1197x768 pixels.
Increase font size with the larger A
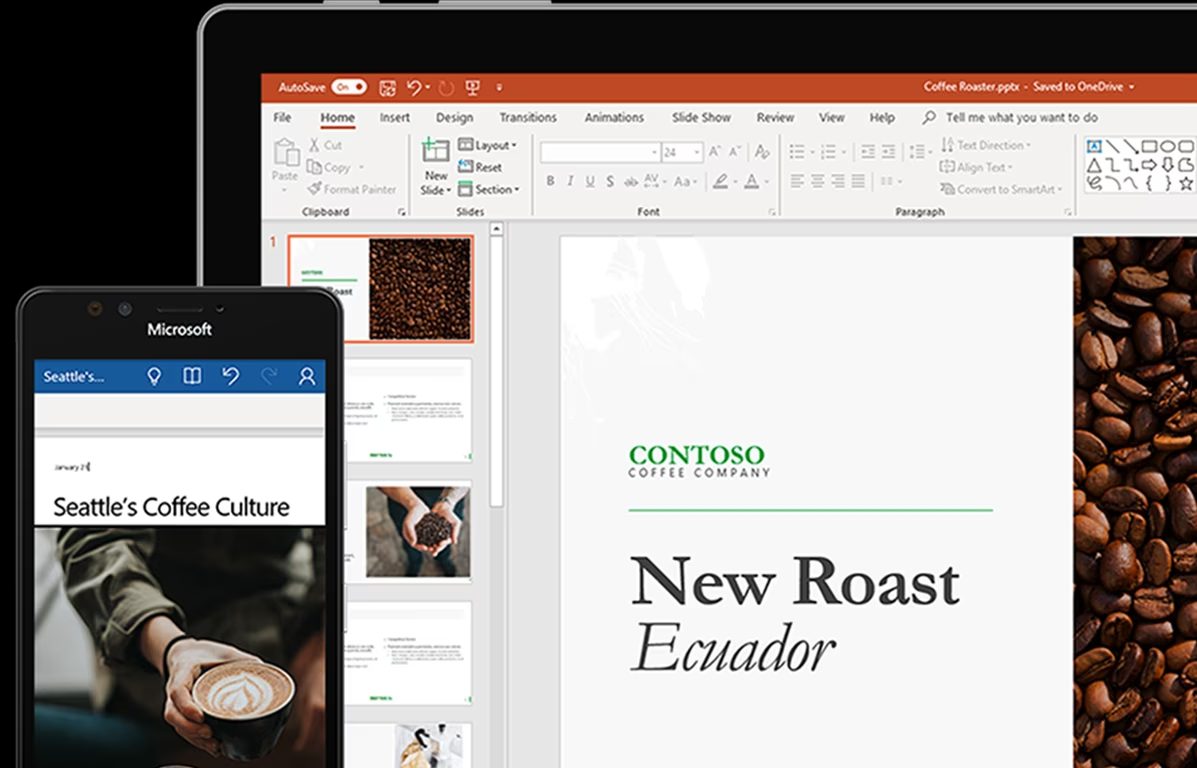point(715,152)
